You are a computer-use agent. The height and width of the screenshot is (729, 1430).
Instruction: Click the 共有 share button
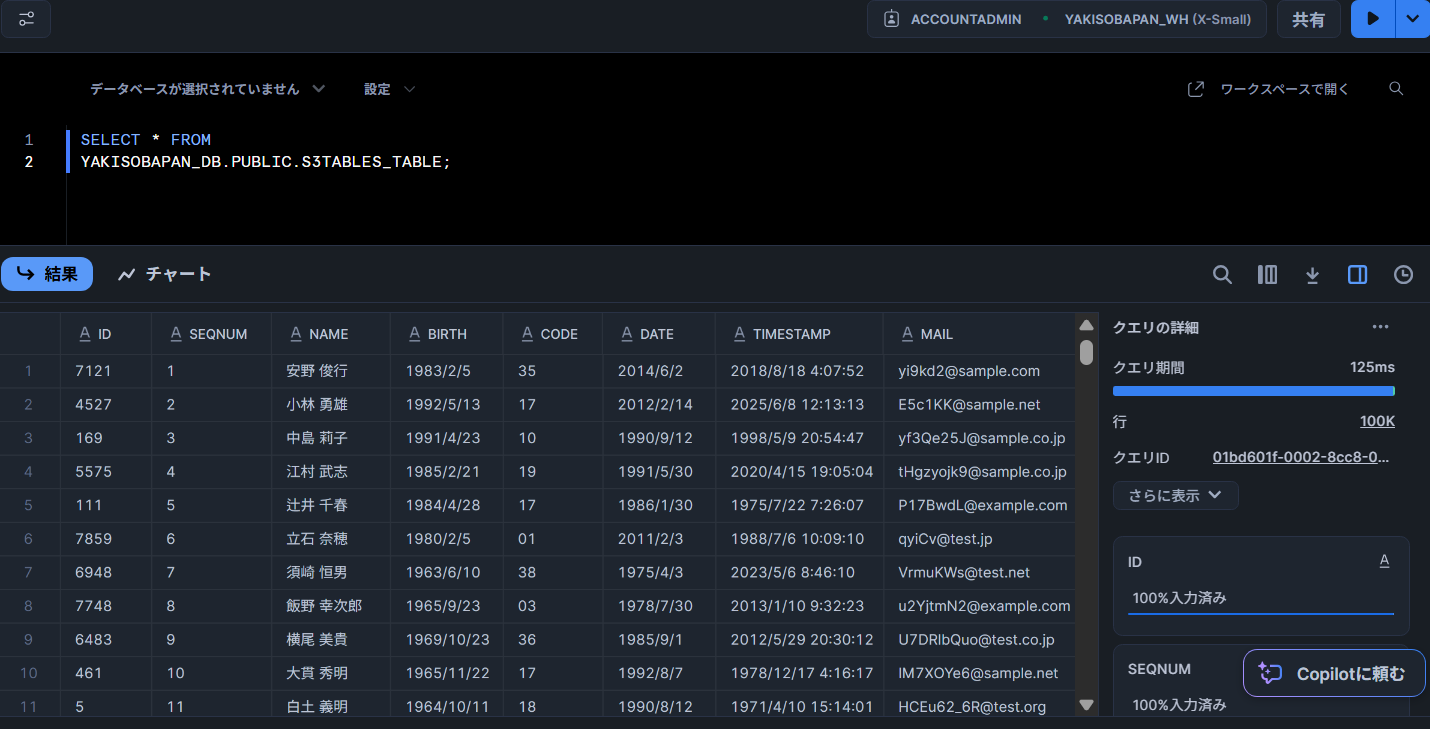coord(1308,19)
